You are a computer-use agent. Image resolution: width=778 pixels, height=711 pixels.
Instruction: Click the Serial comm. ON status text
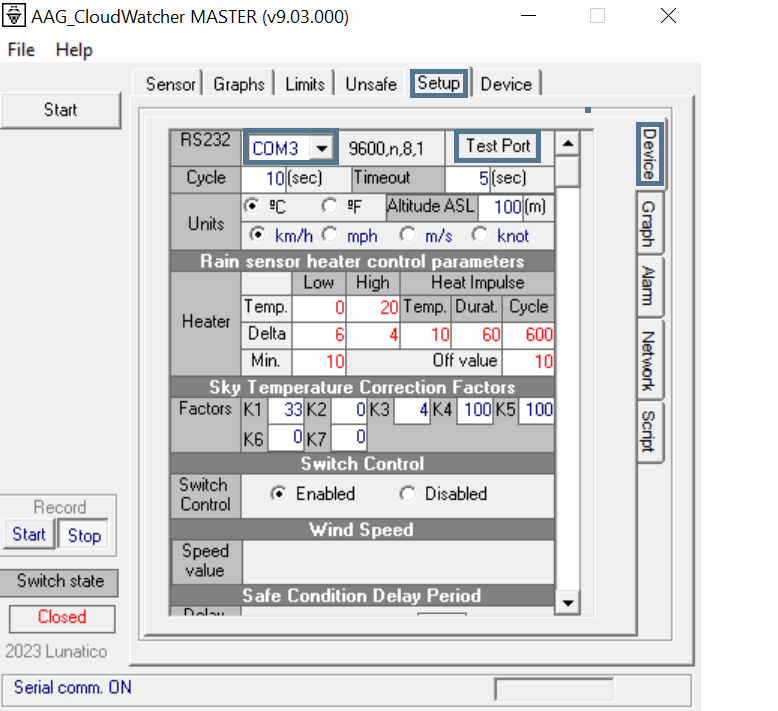(72, 688)
